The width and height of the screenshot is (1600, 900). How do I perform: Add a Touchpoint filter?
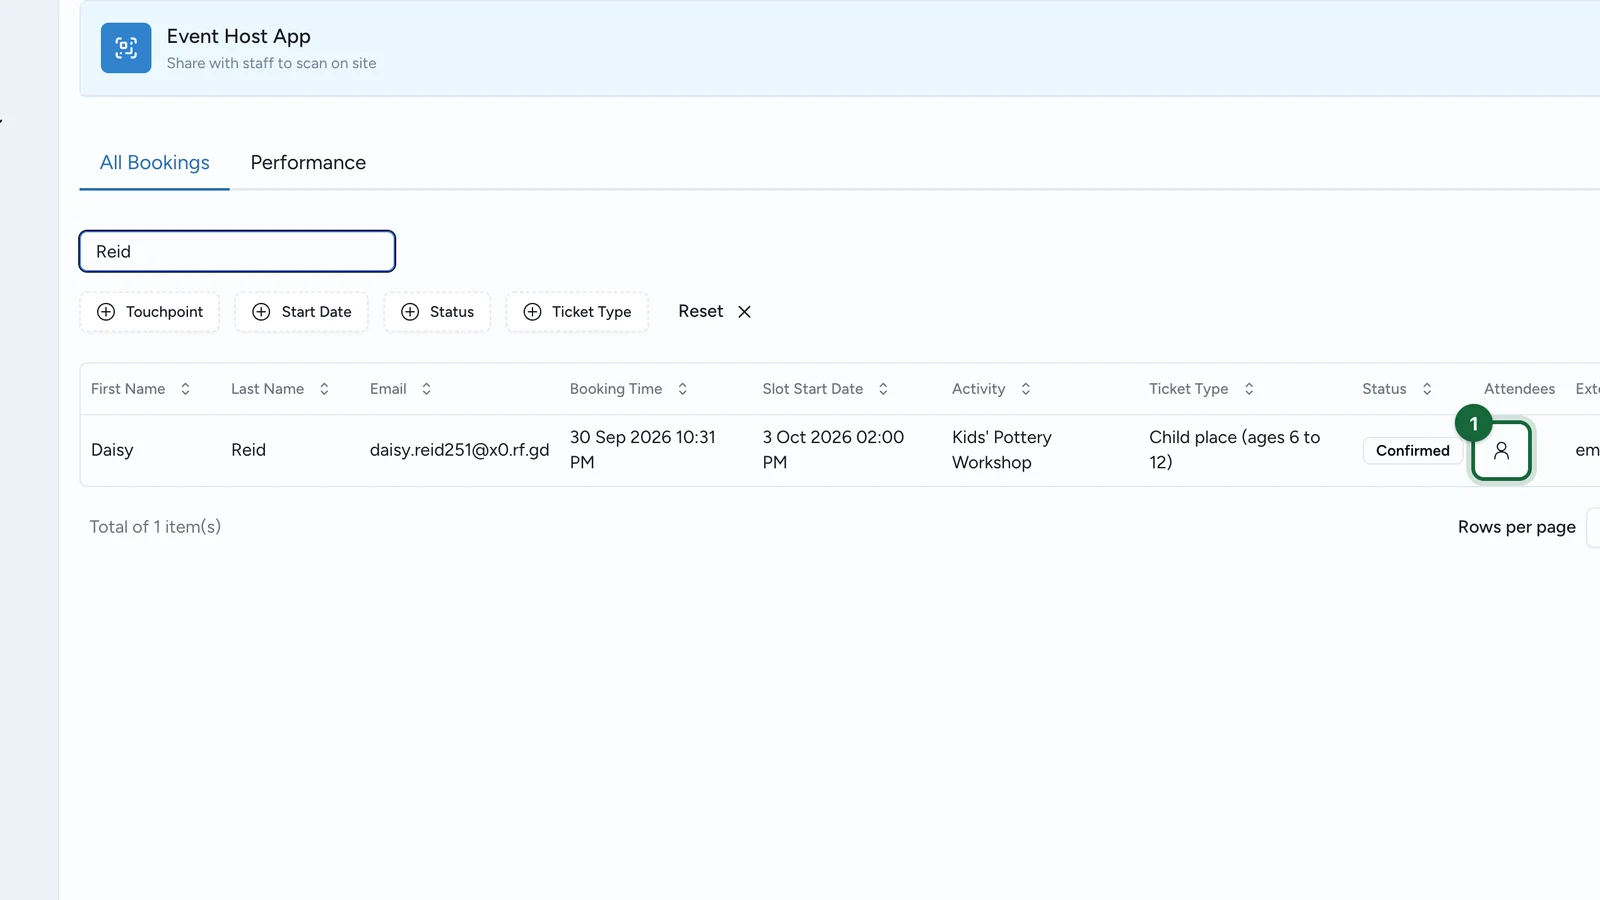point(149,312)
